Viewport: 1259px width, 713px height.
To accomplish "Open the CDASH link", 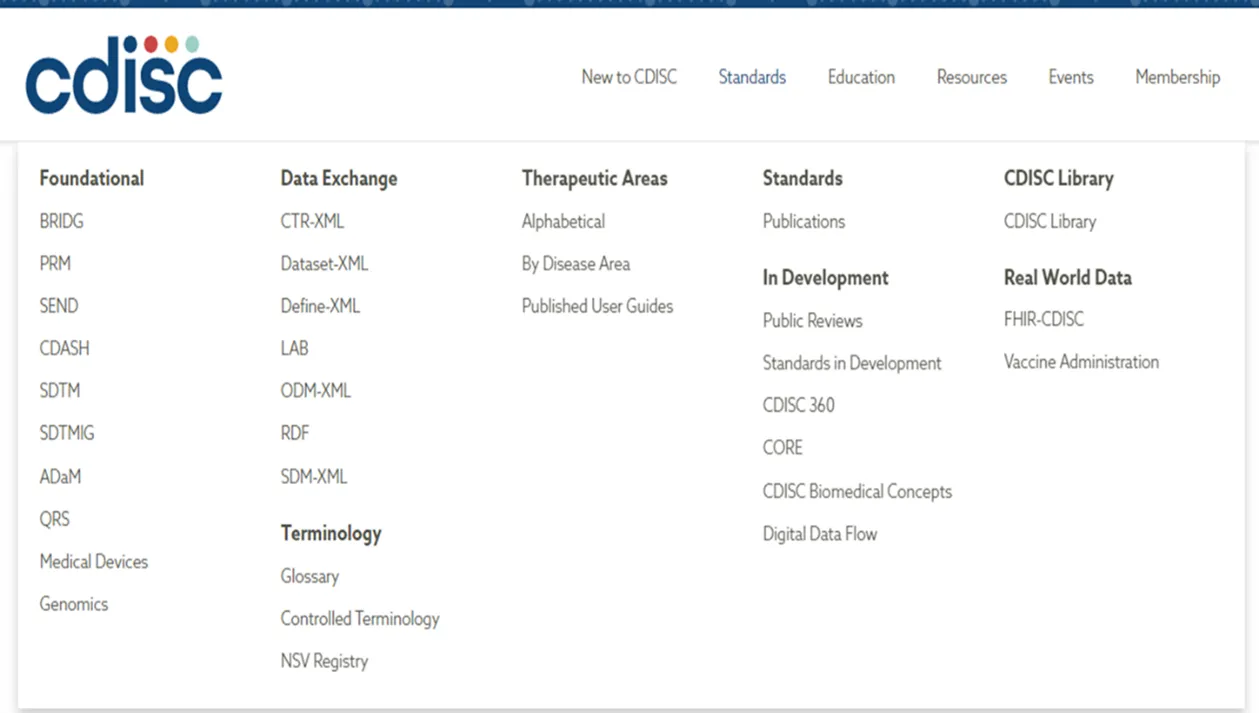I will pos(64,348).
